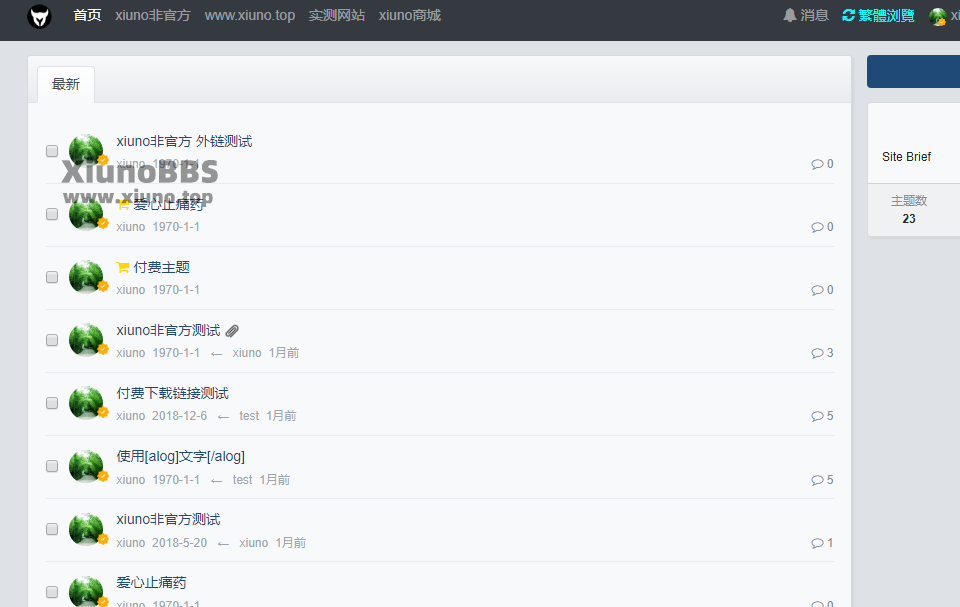960x607 pixels.
Task: Click last replier test on 使用[alog]文字[/alog]
Action: pyautogui.click(x=242, y=480)
